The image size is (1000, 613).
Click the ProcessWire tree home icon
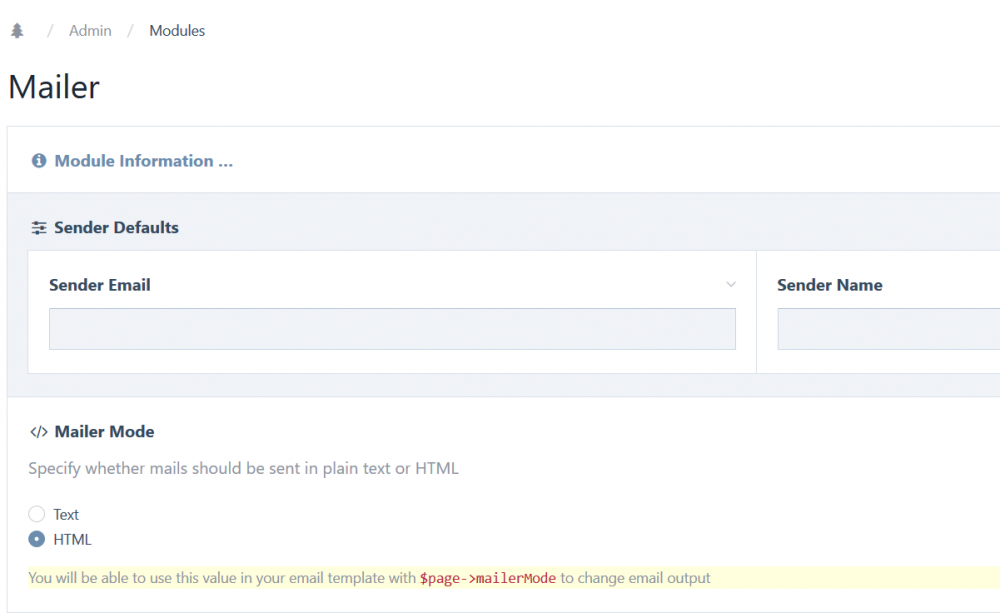[x=17, y=30]
